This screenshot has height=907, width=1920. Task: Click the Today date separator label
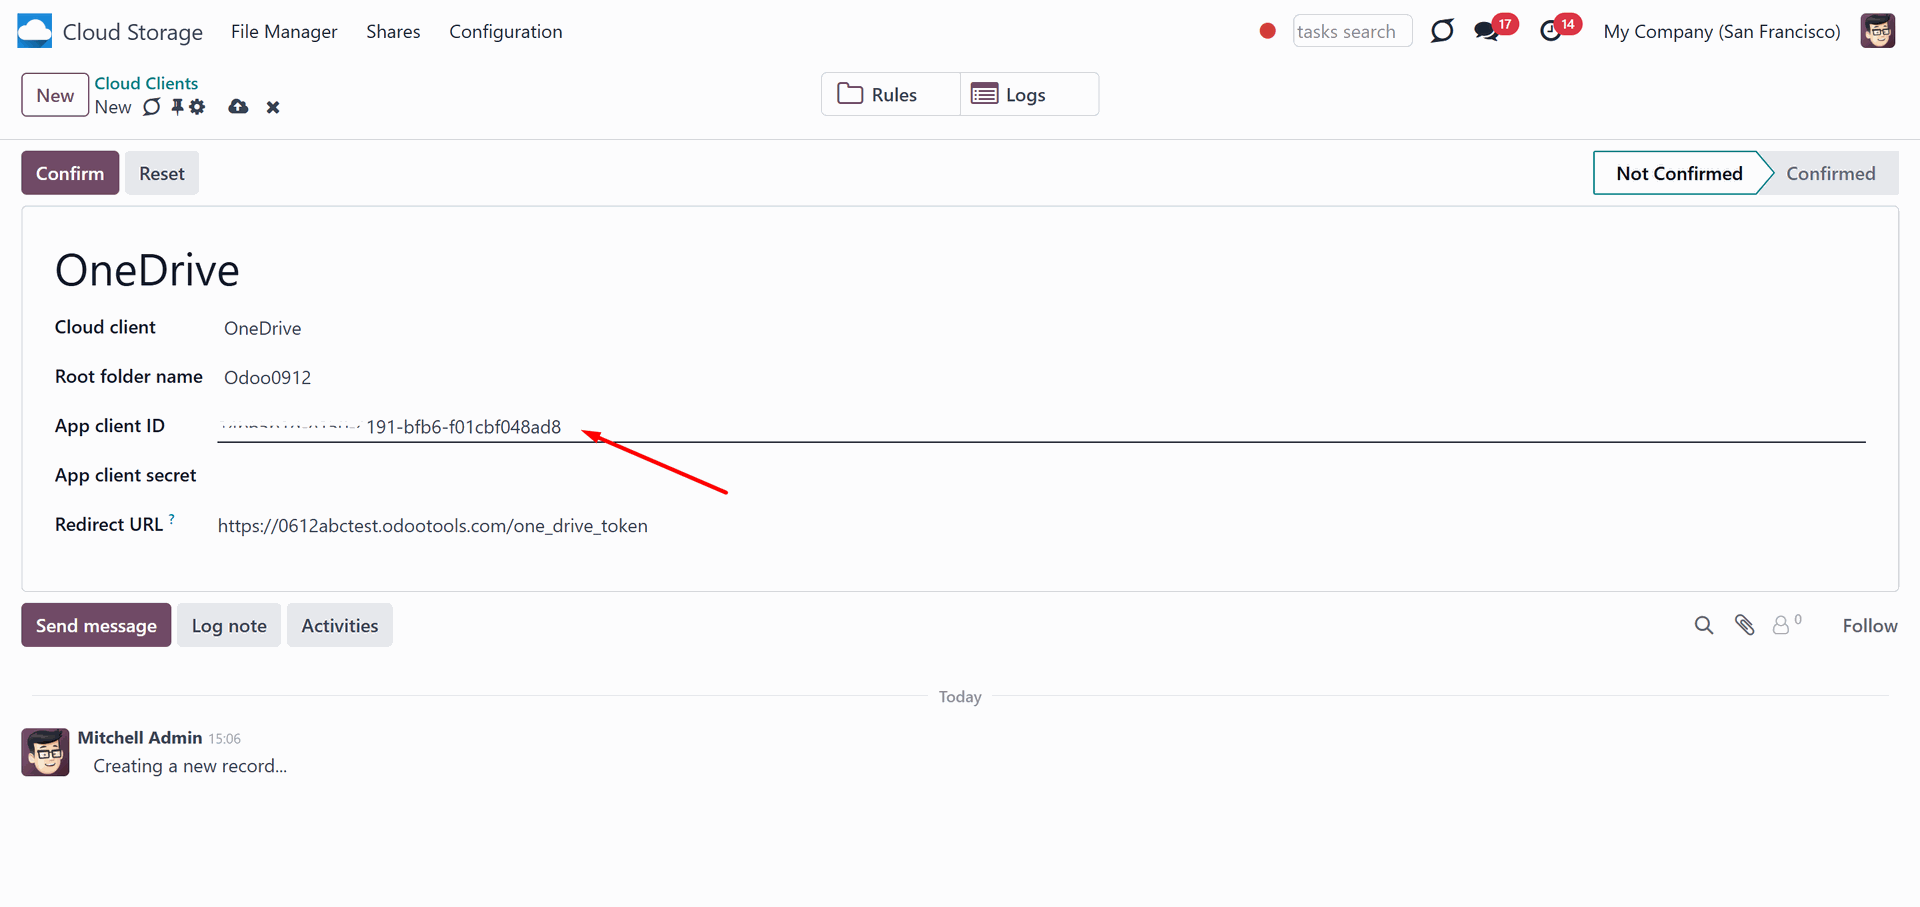(x=960, y=697)
